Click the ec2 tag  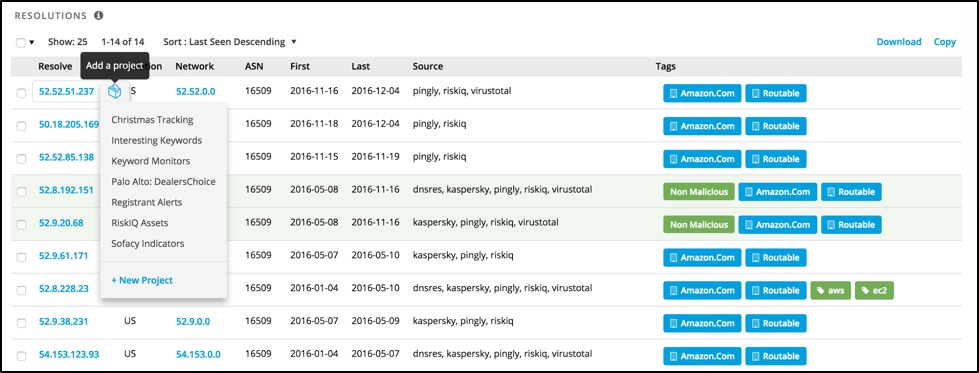pyautogui.click(x=875, y=291)
